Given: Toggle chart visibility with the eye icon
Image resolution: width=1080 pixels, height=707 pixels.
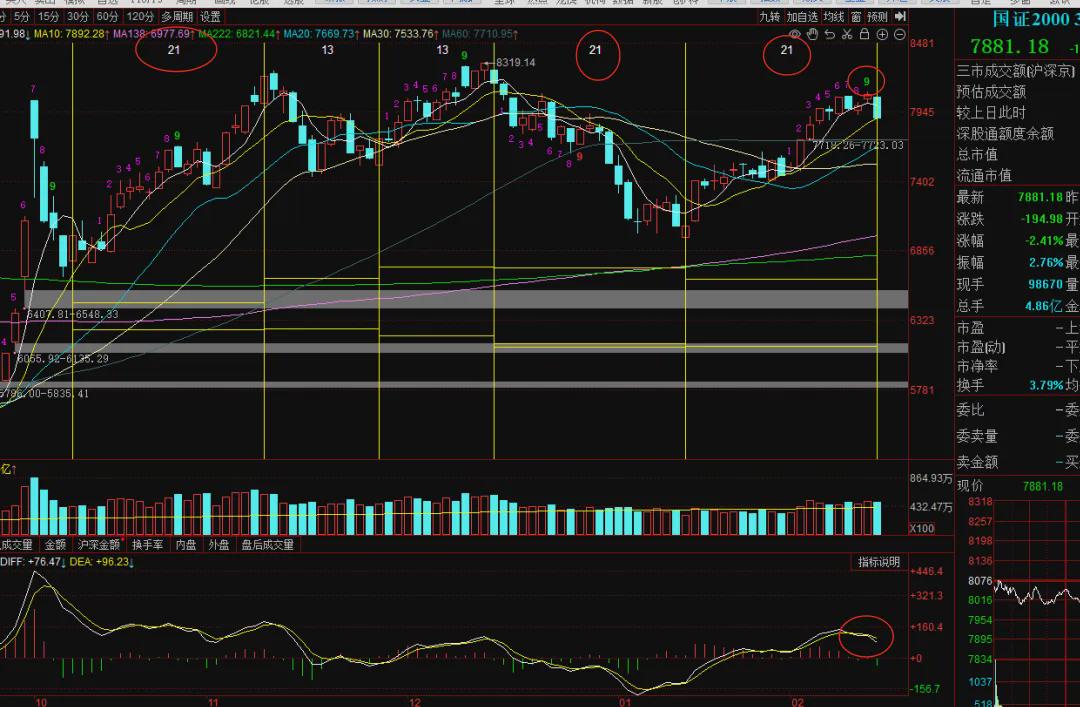Looking at the screenshot, I should pos(795,34).
